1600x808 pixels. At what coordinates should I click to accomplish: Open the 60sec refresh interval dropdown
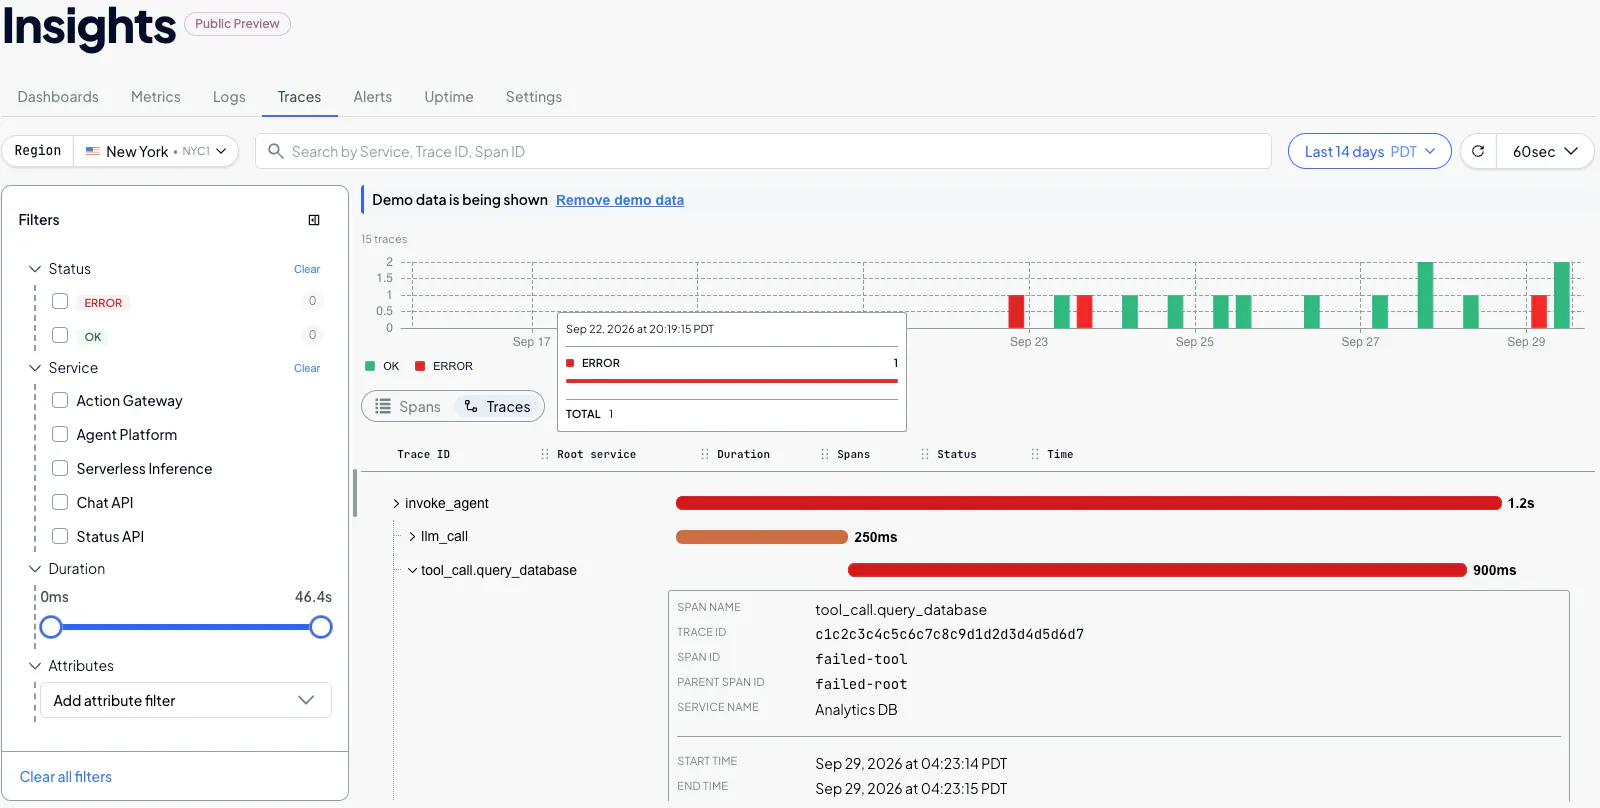(1544, 151)
